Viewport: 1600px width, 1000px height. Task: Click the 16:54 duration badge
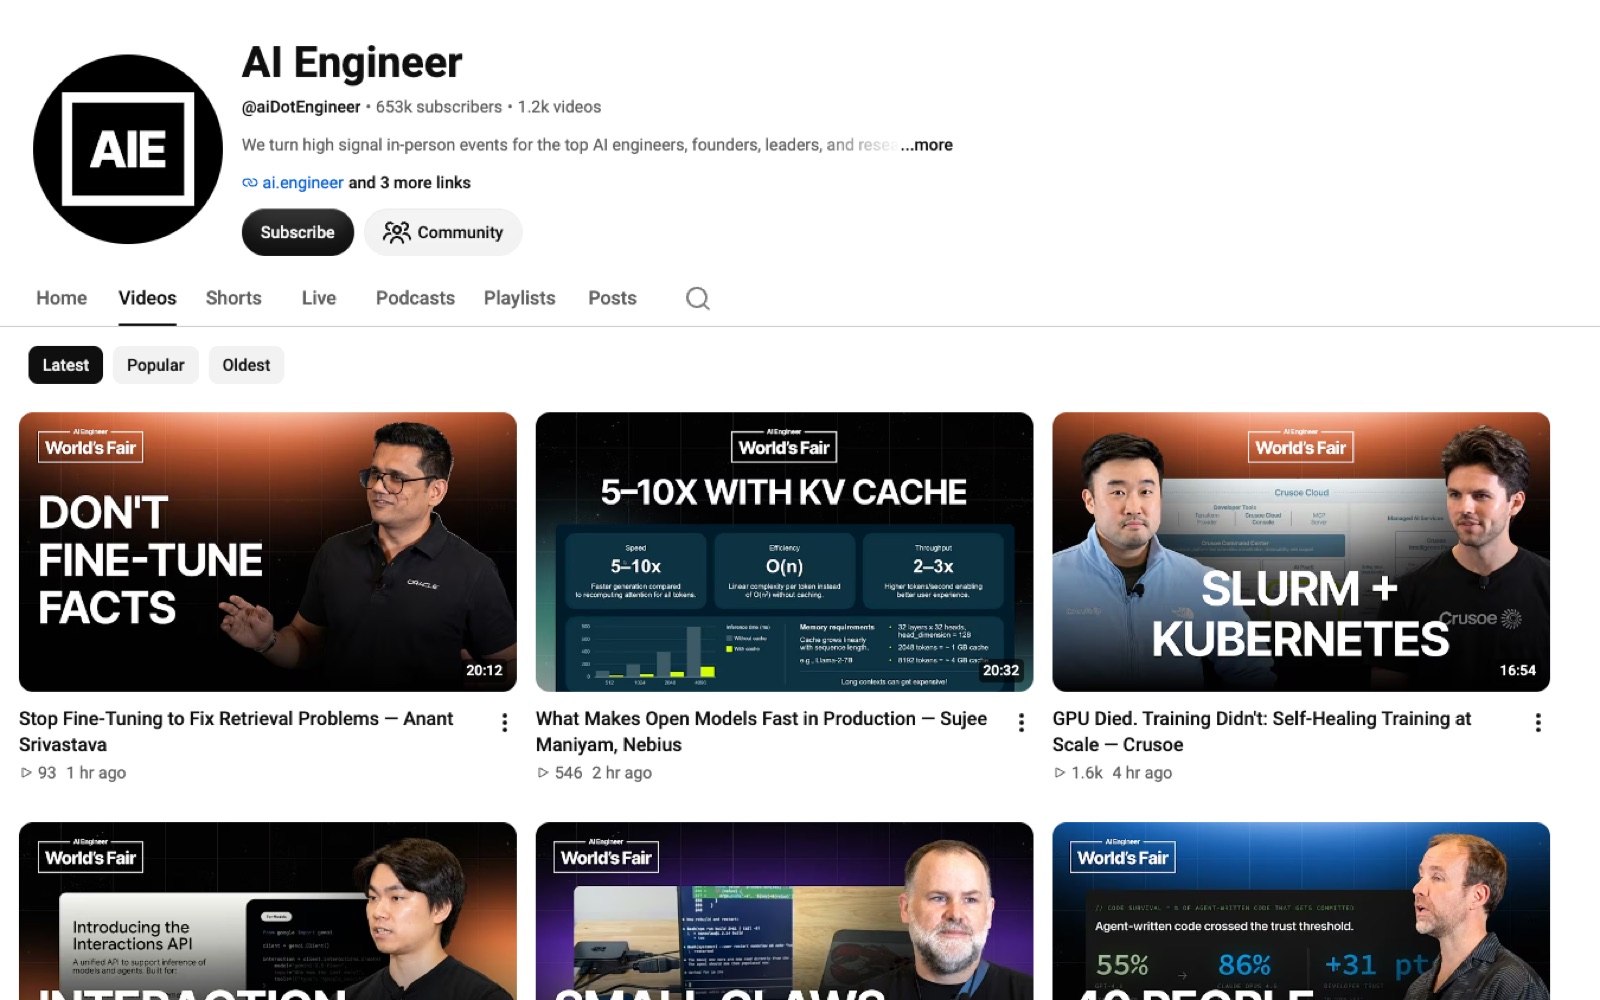tap(1517, 670)
